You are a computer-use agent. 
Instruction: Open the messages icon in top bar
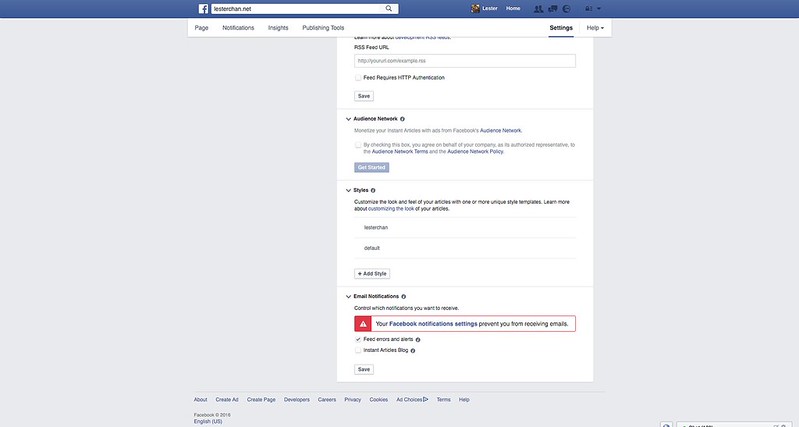point(553,8)
